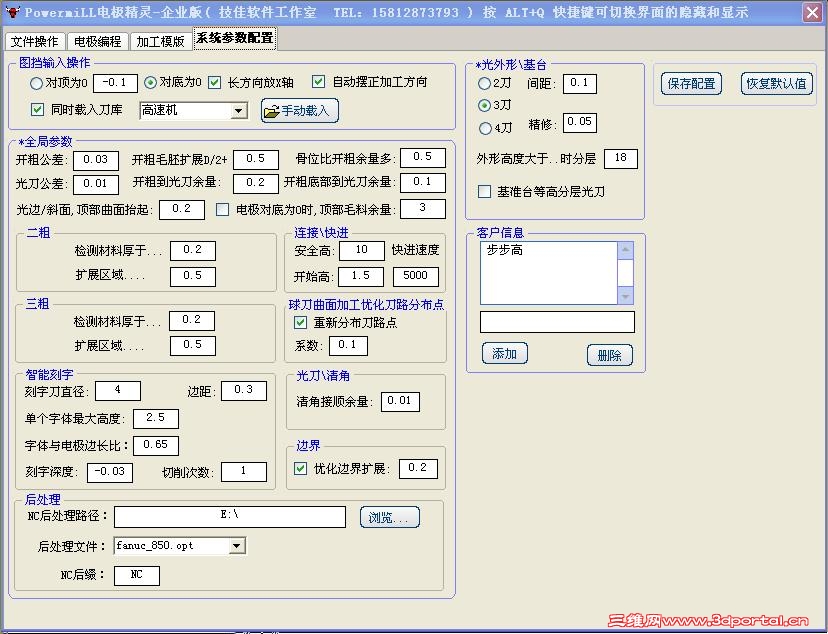
Task: Select the 系统参数配置 tab
Action: [235, 39]
